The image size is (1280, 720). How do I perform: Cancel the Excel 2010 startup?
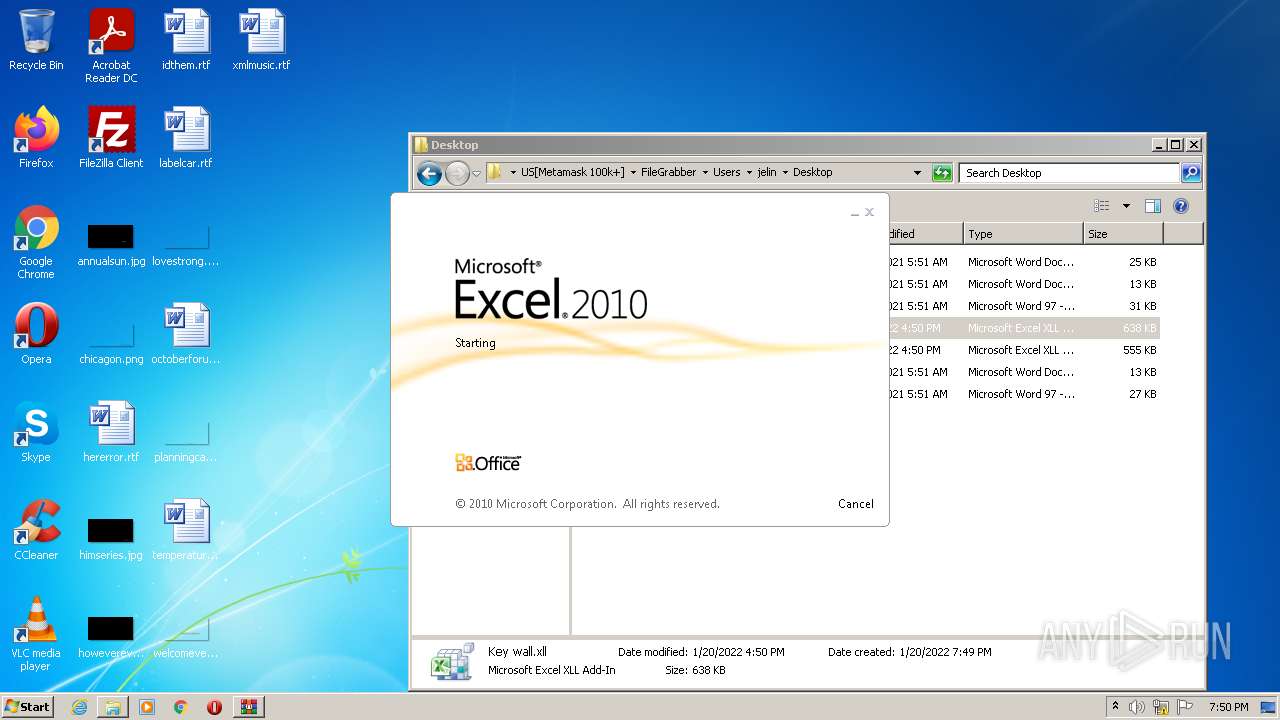point(855,504)
